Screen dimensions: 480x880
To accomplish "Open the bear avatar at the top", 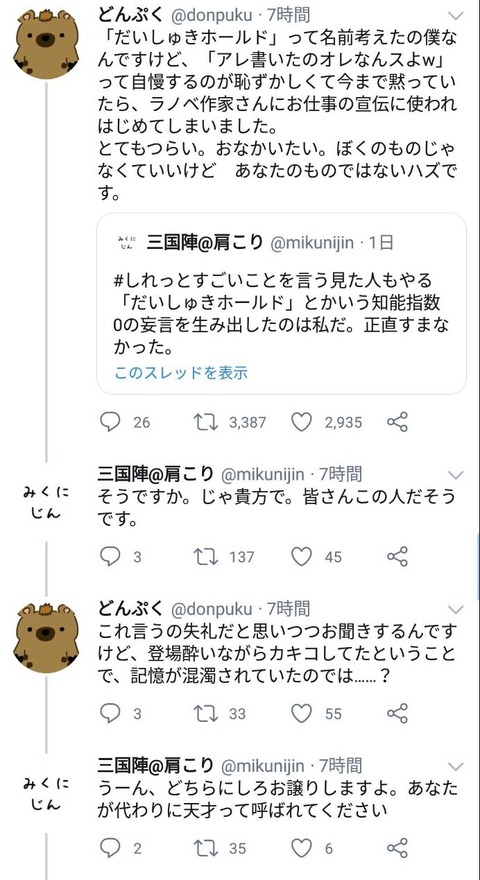I will pos(46,44).
